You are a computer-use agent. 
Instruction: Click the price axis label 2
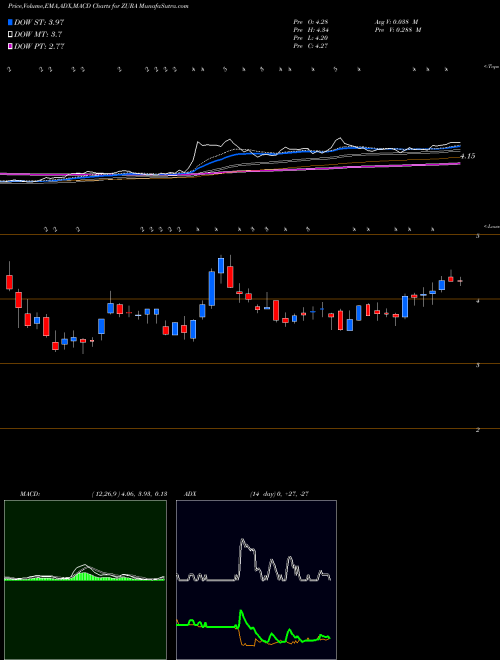coord(478,430)
